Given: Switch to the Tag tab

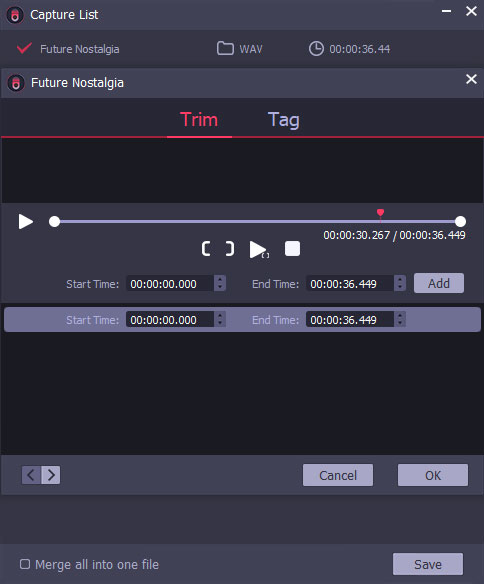Looking at the screenshot, I should point(283,120).
